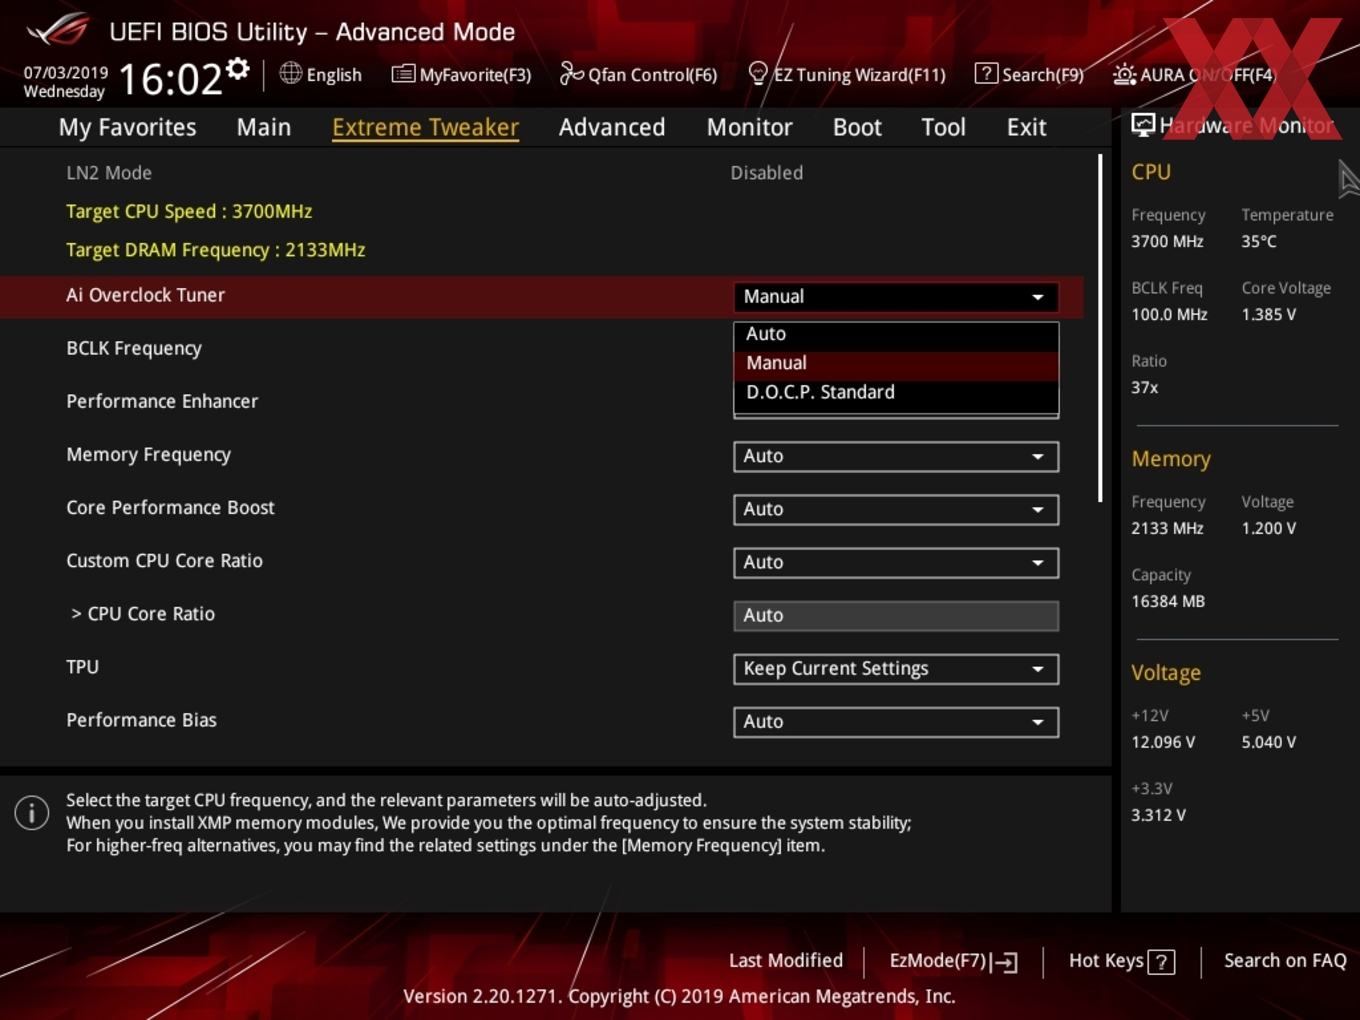Expand Memory Frequency dropdown
The image size is (1360, 1020).
click(896, 456)
